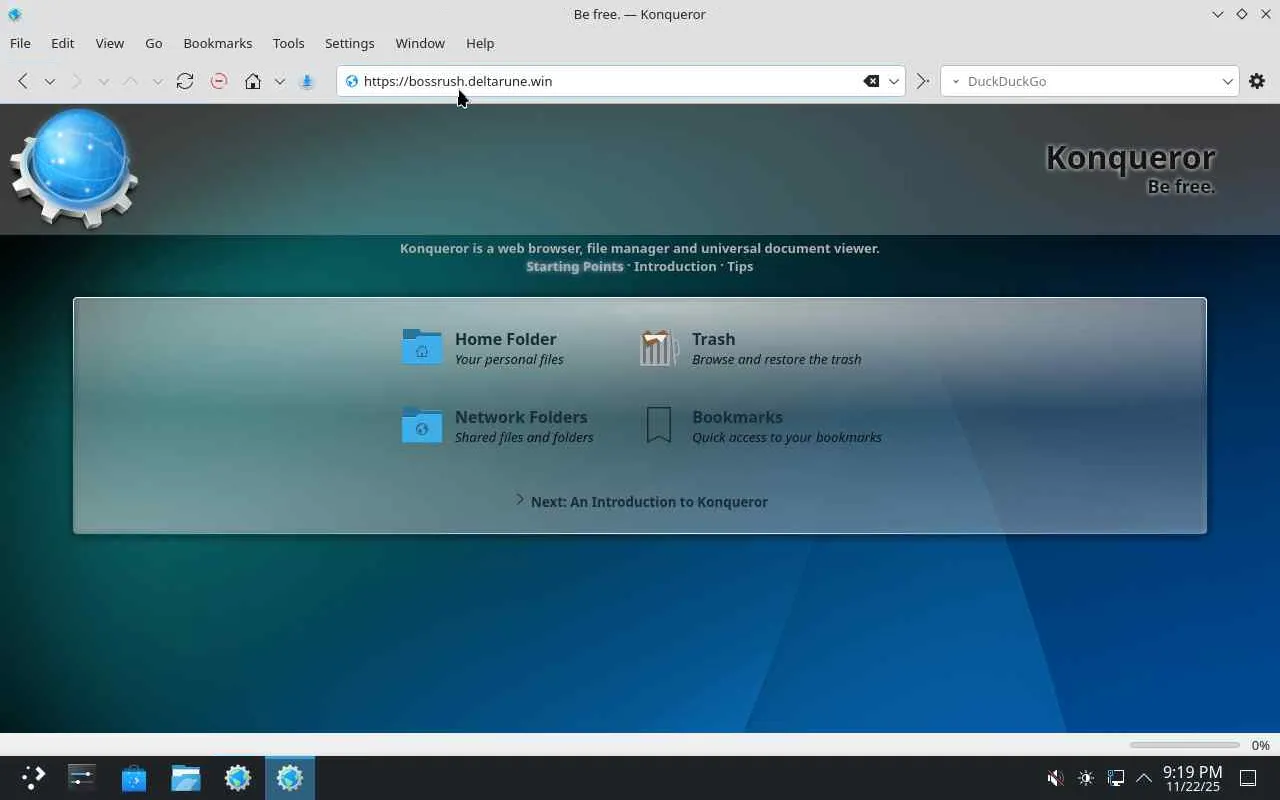Screen dimensions: 1280x800
Task: Open the Edit menu
Action: click(62, 43)
